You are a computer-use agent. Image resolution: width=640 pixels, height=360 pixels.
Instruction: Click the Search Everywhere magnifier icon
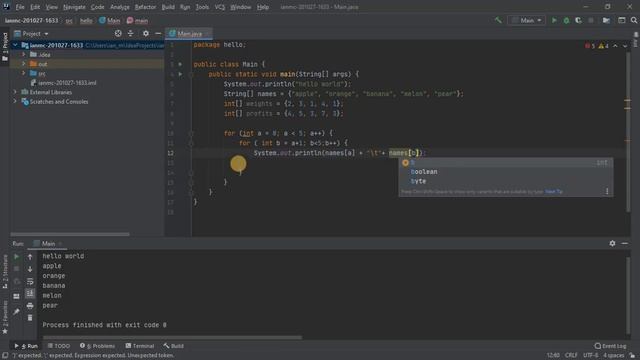(x=634, y=20)
